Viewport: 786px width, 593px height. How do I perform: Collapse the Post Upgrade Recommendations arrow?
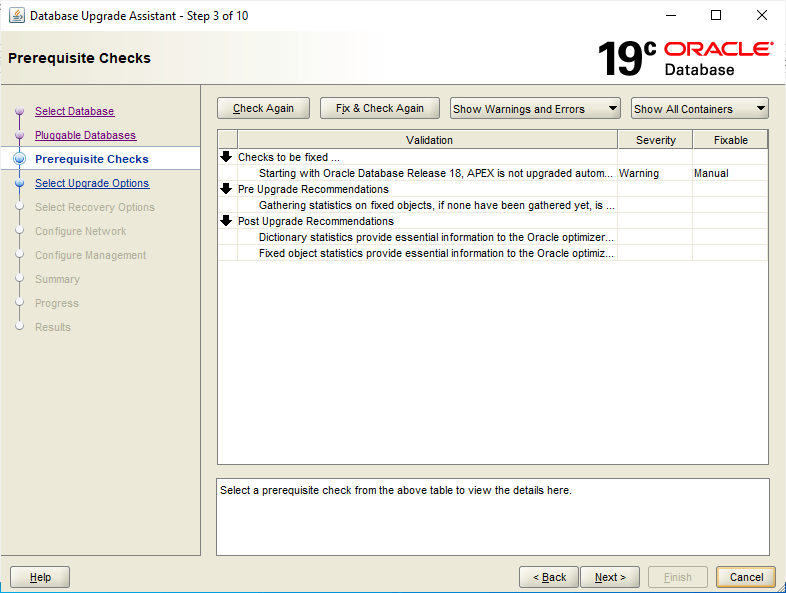coord(226,221)
